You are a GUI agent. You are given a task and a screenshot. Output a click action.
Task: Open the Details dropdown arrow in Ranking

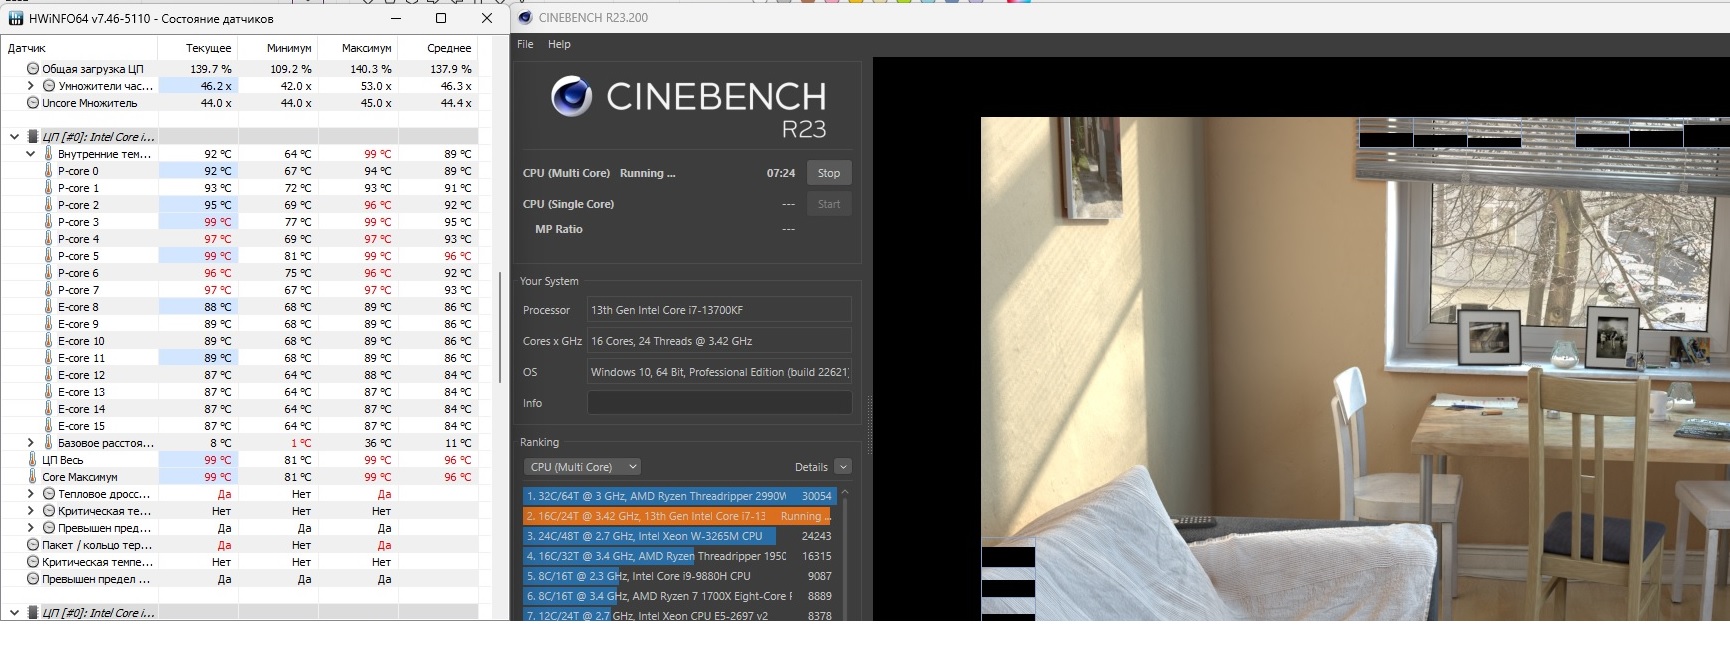tap(843, 467)
